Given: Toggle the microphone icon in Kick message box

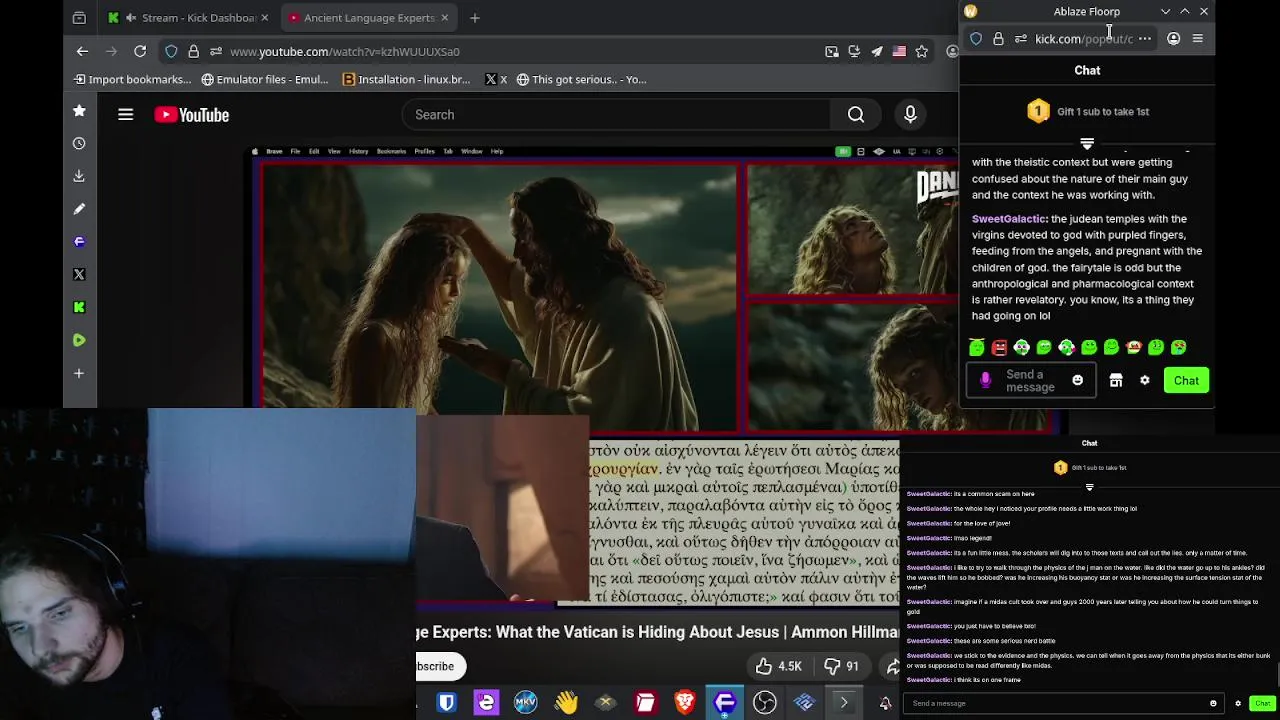Looking at the screenshot, I should pyautogui.click(x=985, y=380).
